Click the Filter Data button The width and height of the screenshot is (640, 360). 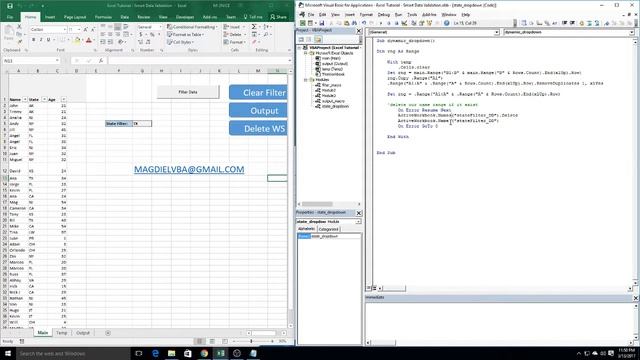pos(188,92)
